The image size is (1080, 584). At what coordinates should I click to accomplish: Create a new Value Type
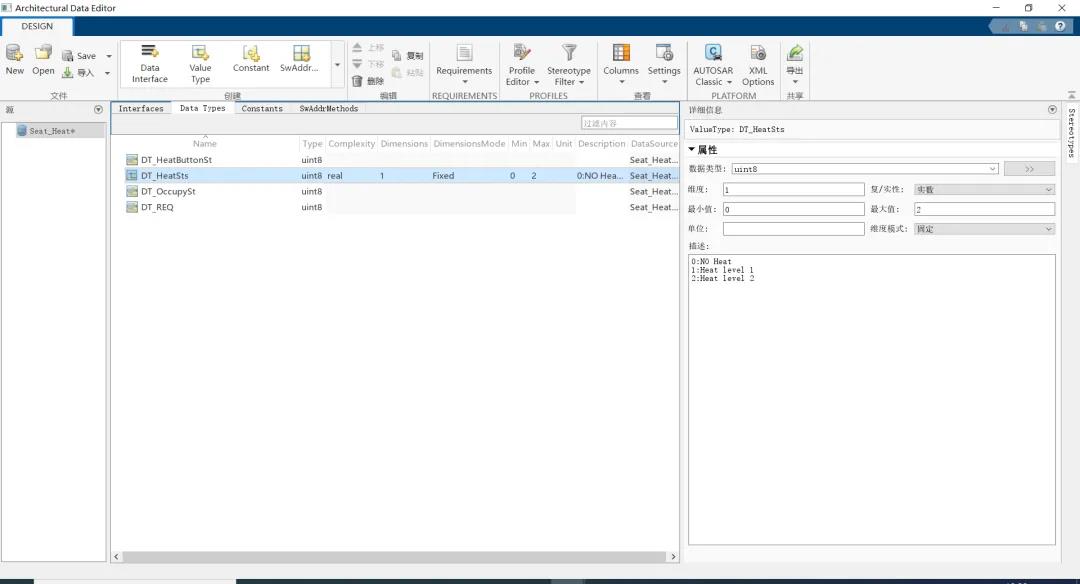pyautogui.click(x=200, y=54)
